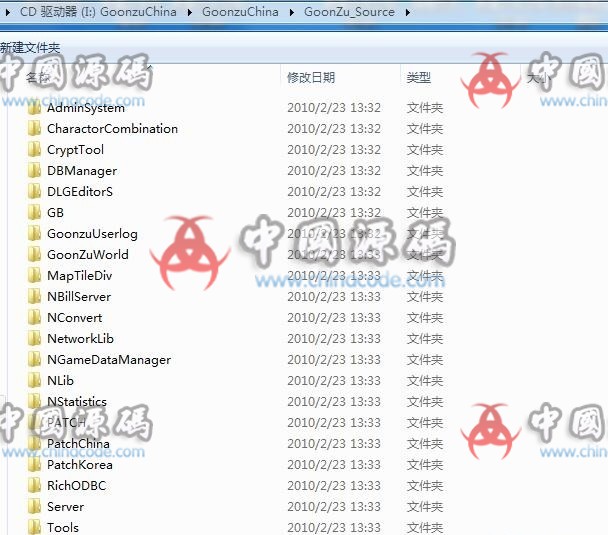
Task: Select the CryptTool folder icon
Action: [34, 150]
